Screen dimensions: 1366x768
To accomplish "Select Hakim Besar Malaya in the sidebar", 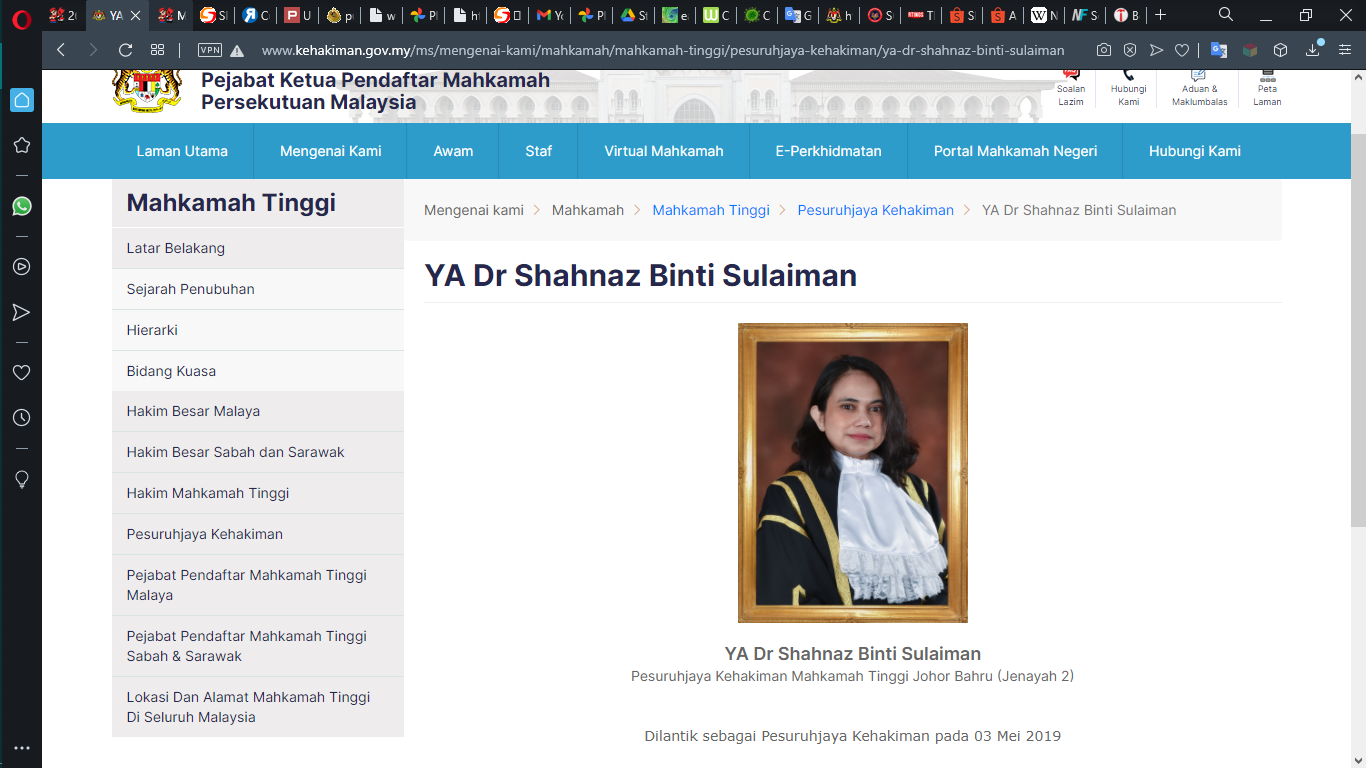I will tap(193, 411).
